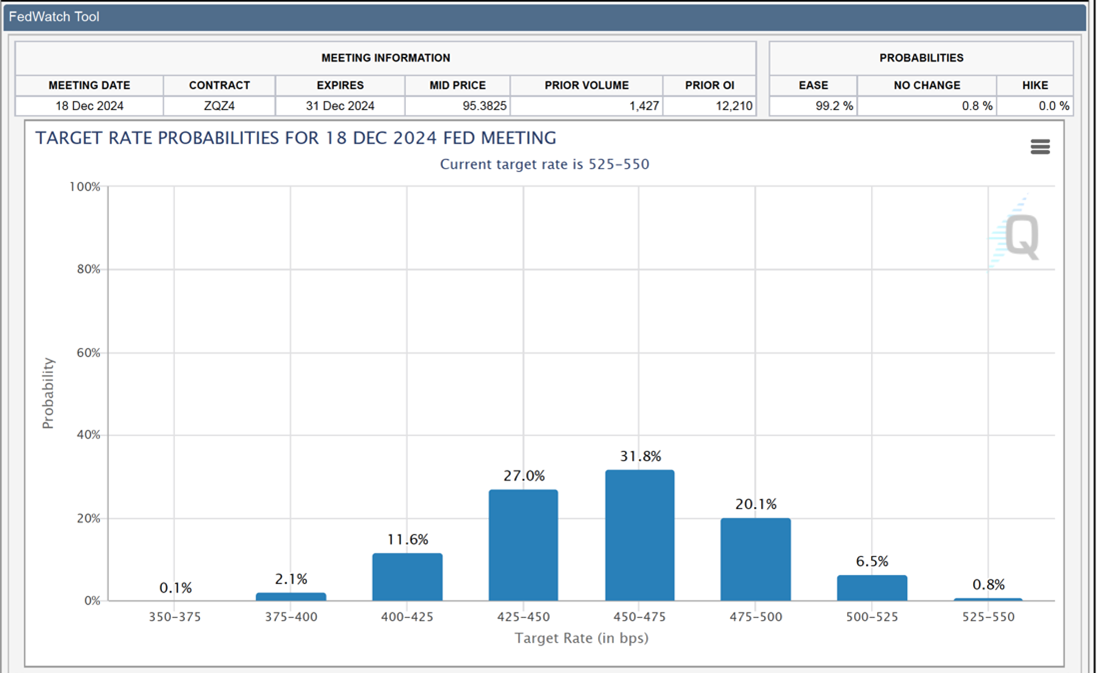Viewport: 1100px width, 673px height.
Task: Click the 31.8% data label
Action: [640, 456]
